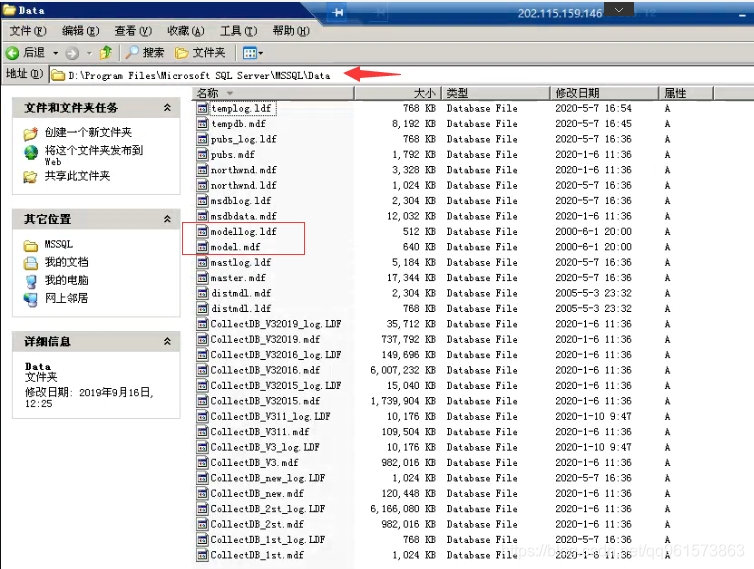Click the Back navigation arrow icon
The image size is (754, 569).
(13, 53)
